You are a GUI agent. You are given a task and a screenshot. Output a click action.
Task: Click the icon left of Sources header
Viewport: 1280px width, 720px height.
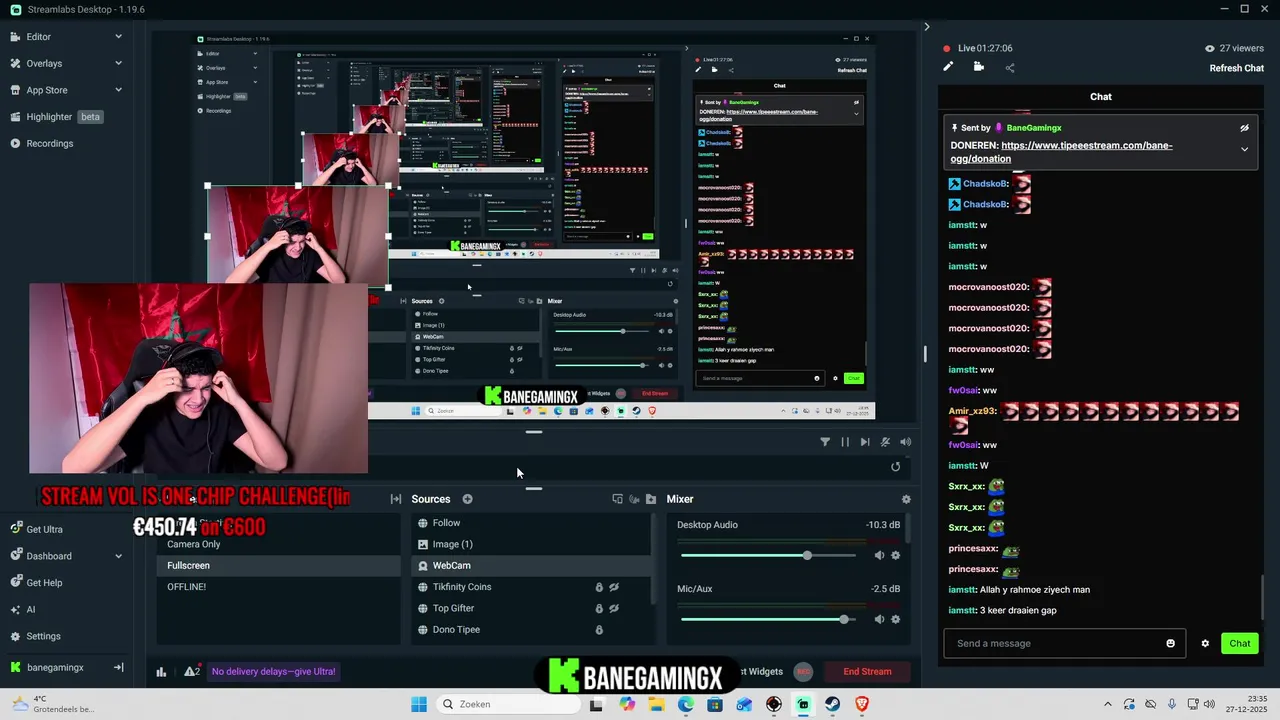[396, 499]
